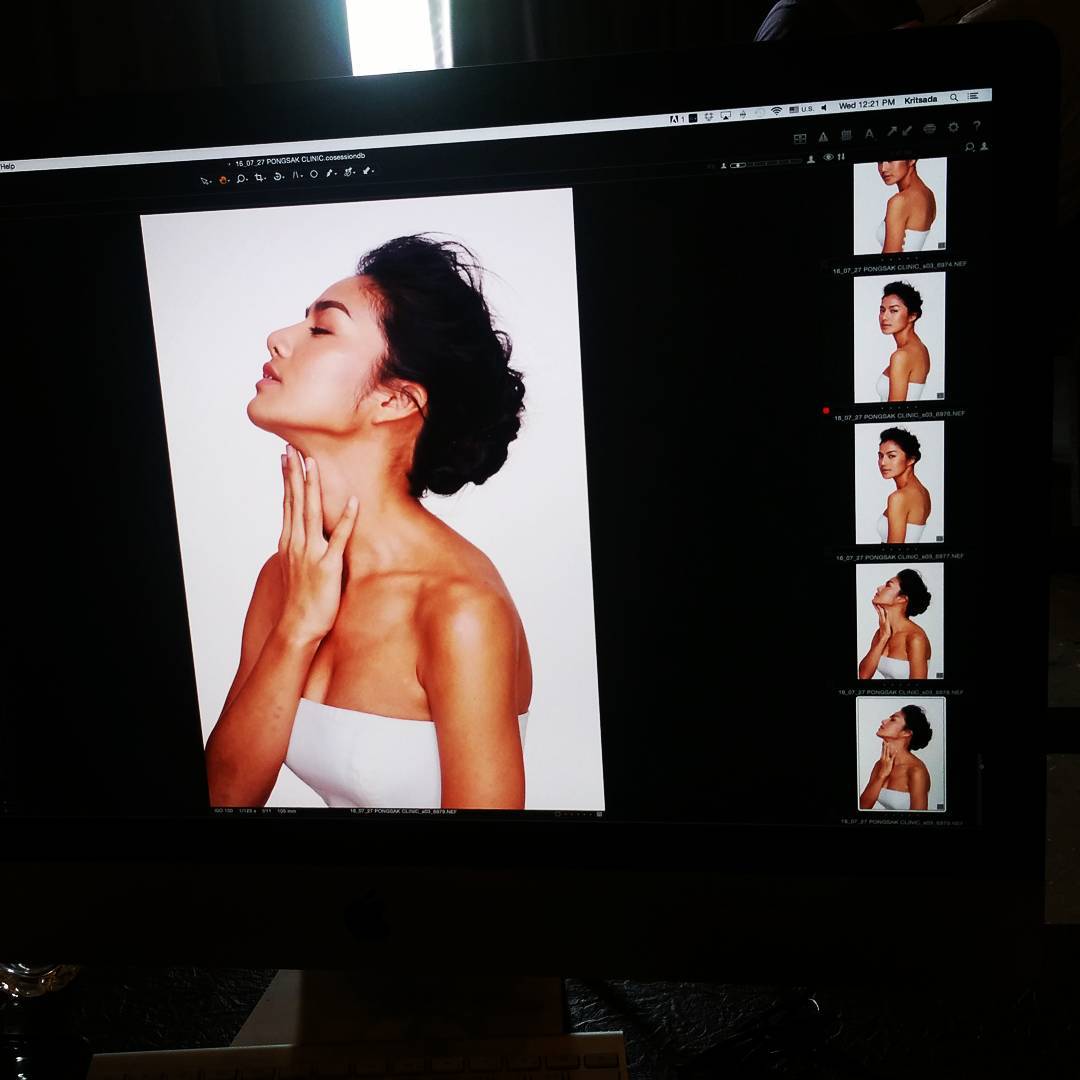Select the rotation tool
Viewport: 1080px width, 1080px height.
pyautogui.click(x=277, y=176)
